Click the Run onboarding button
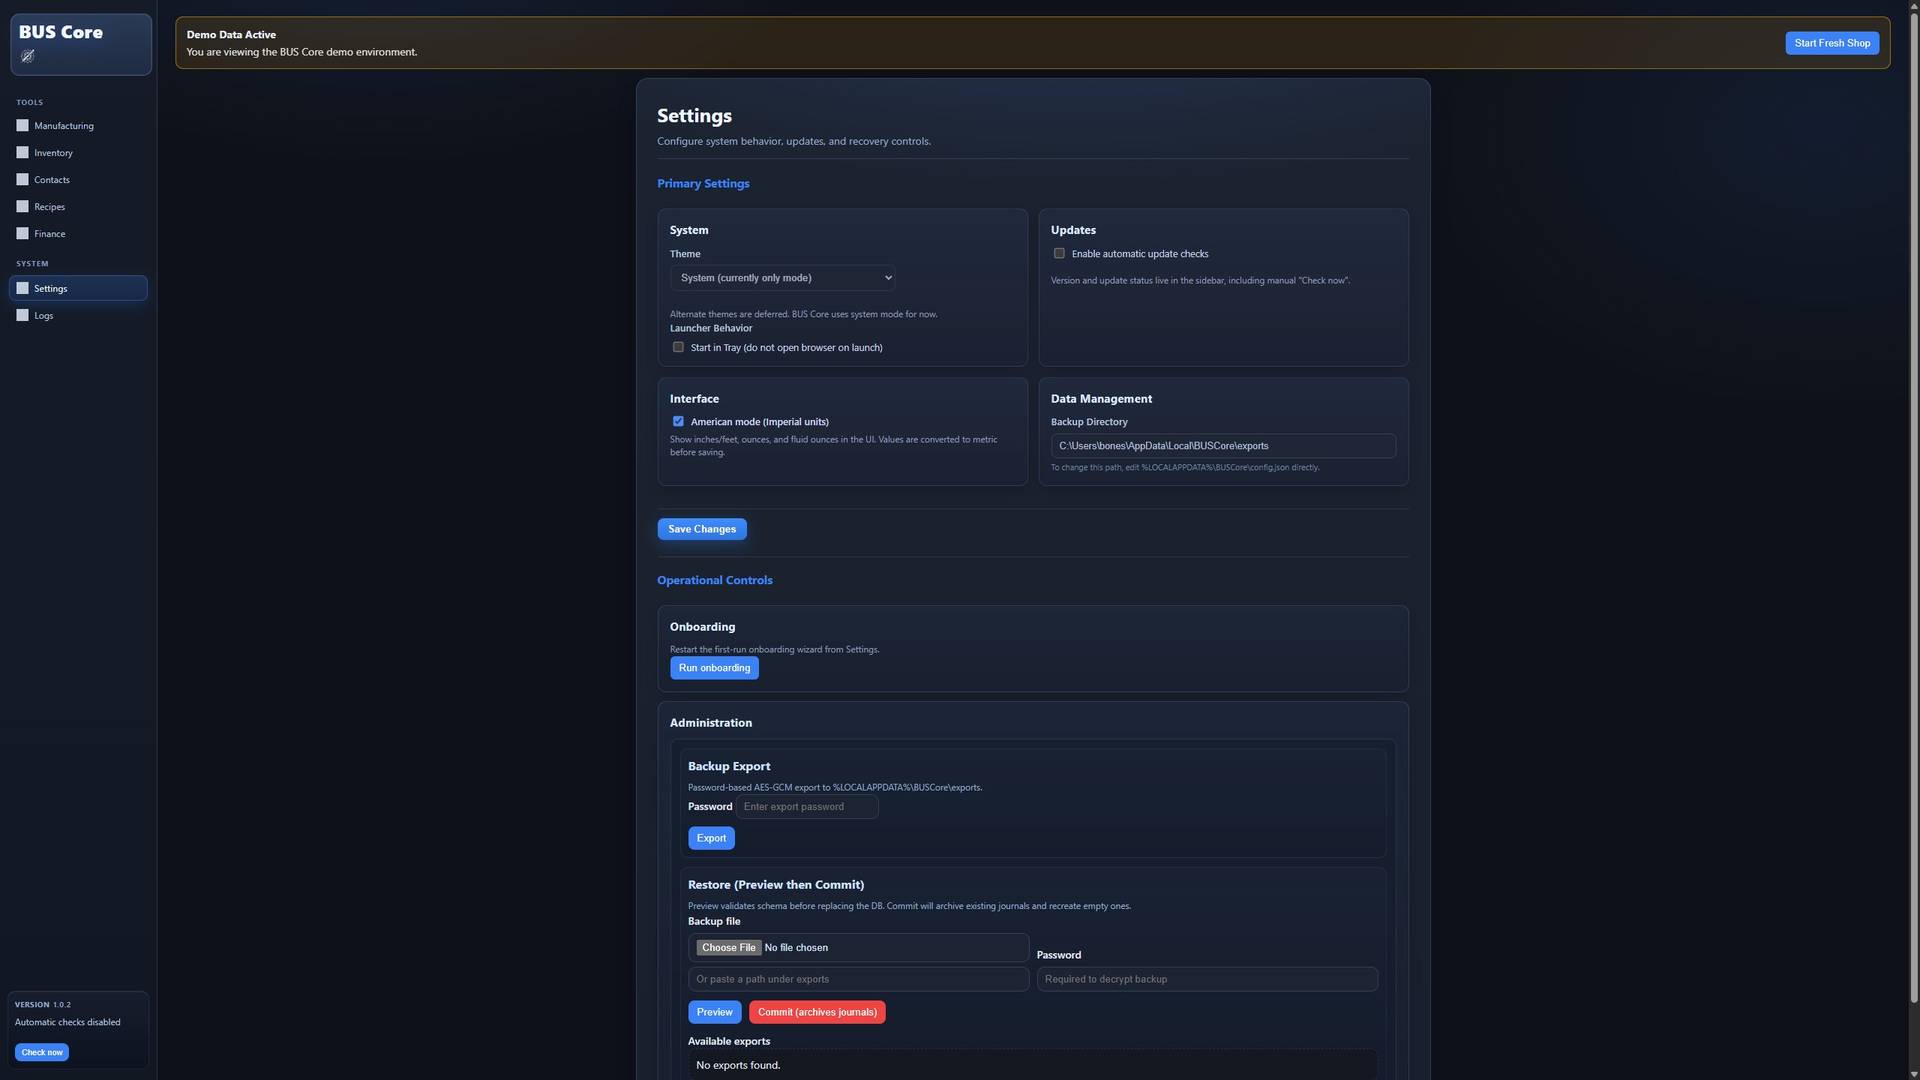The height and width of the screenshot is (1080, 1920). pyautogui.click(x=714, y=668)
